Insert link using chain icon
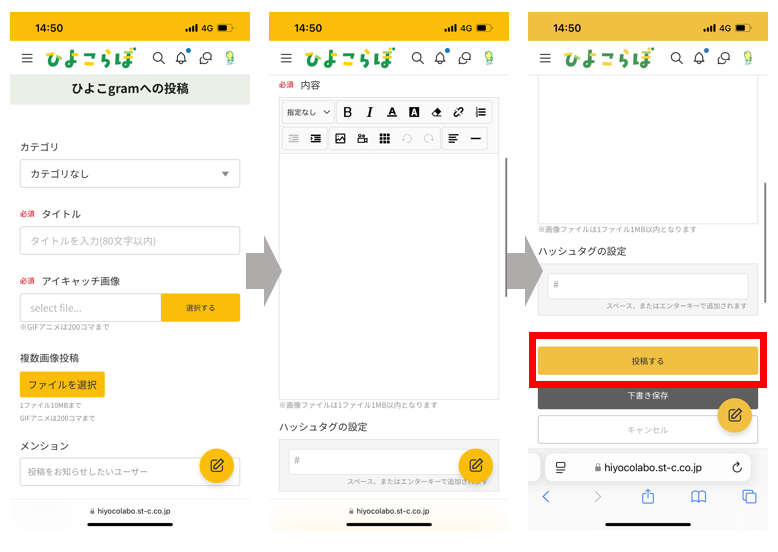 [458, 113]
